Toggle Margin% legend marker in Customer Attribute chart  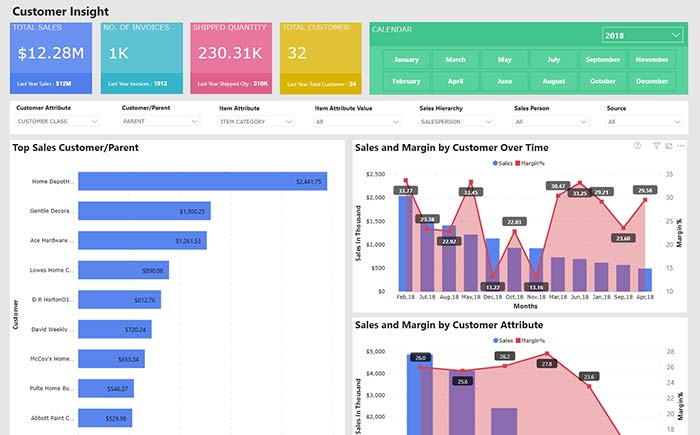(518, 340)
